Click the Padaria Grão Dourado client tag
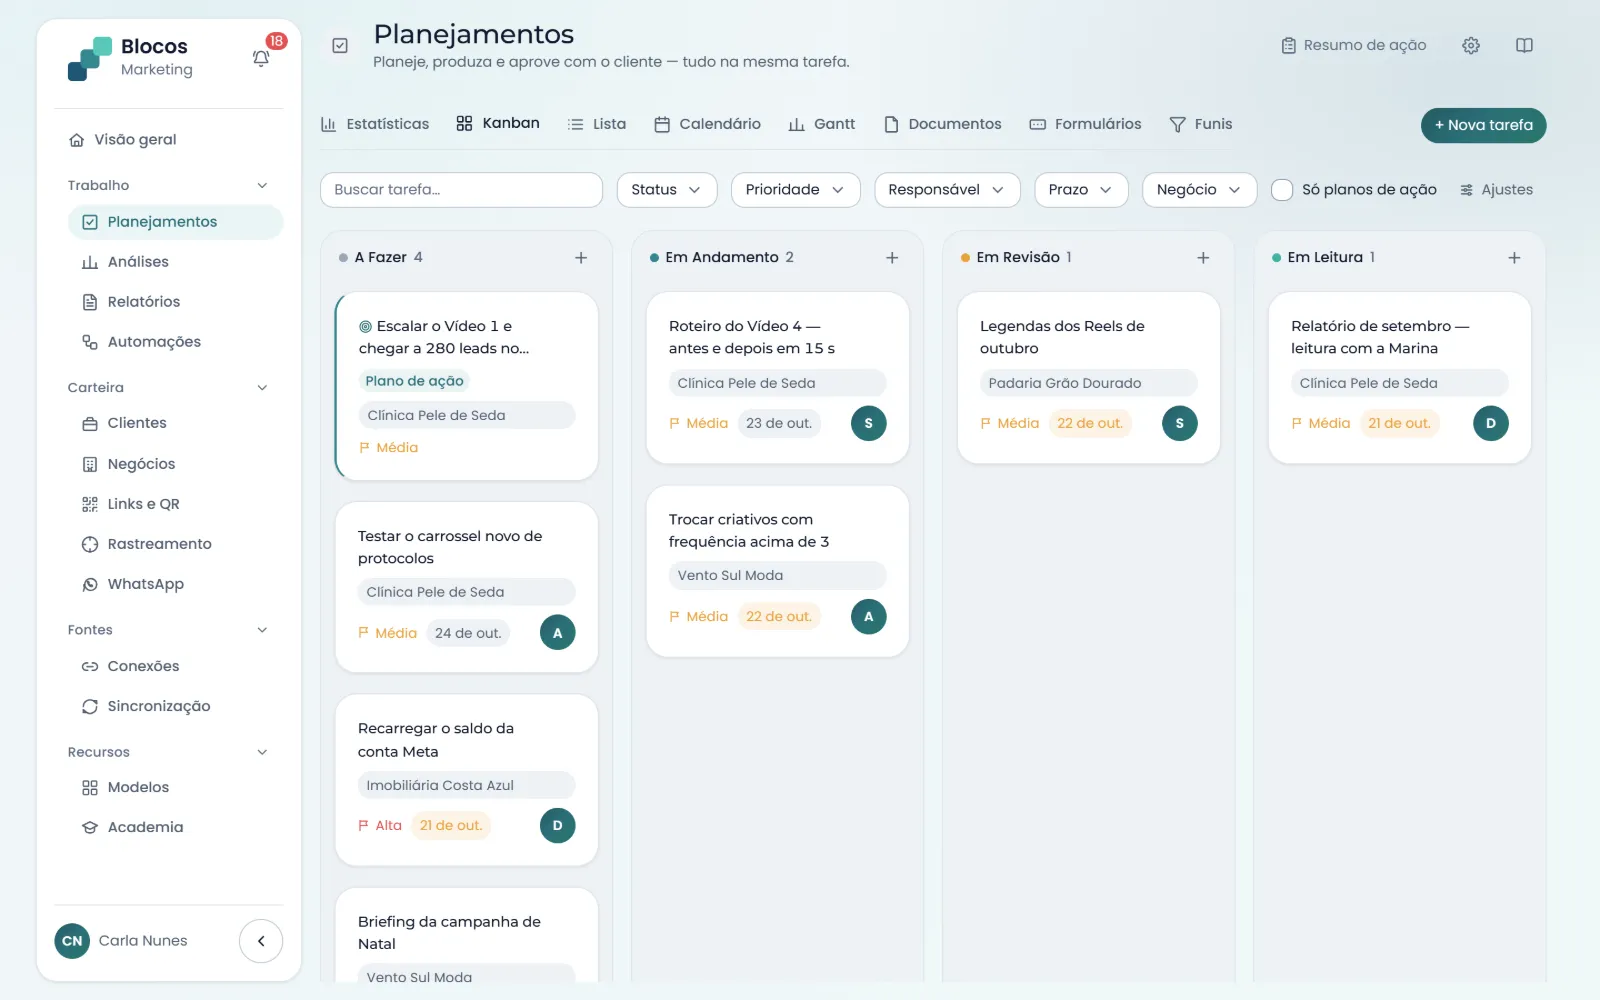Image resolution: width=1600 pixels, height=1000 pixels. click(x=1088, y=383)
